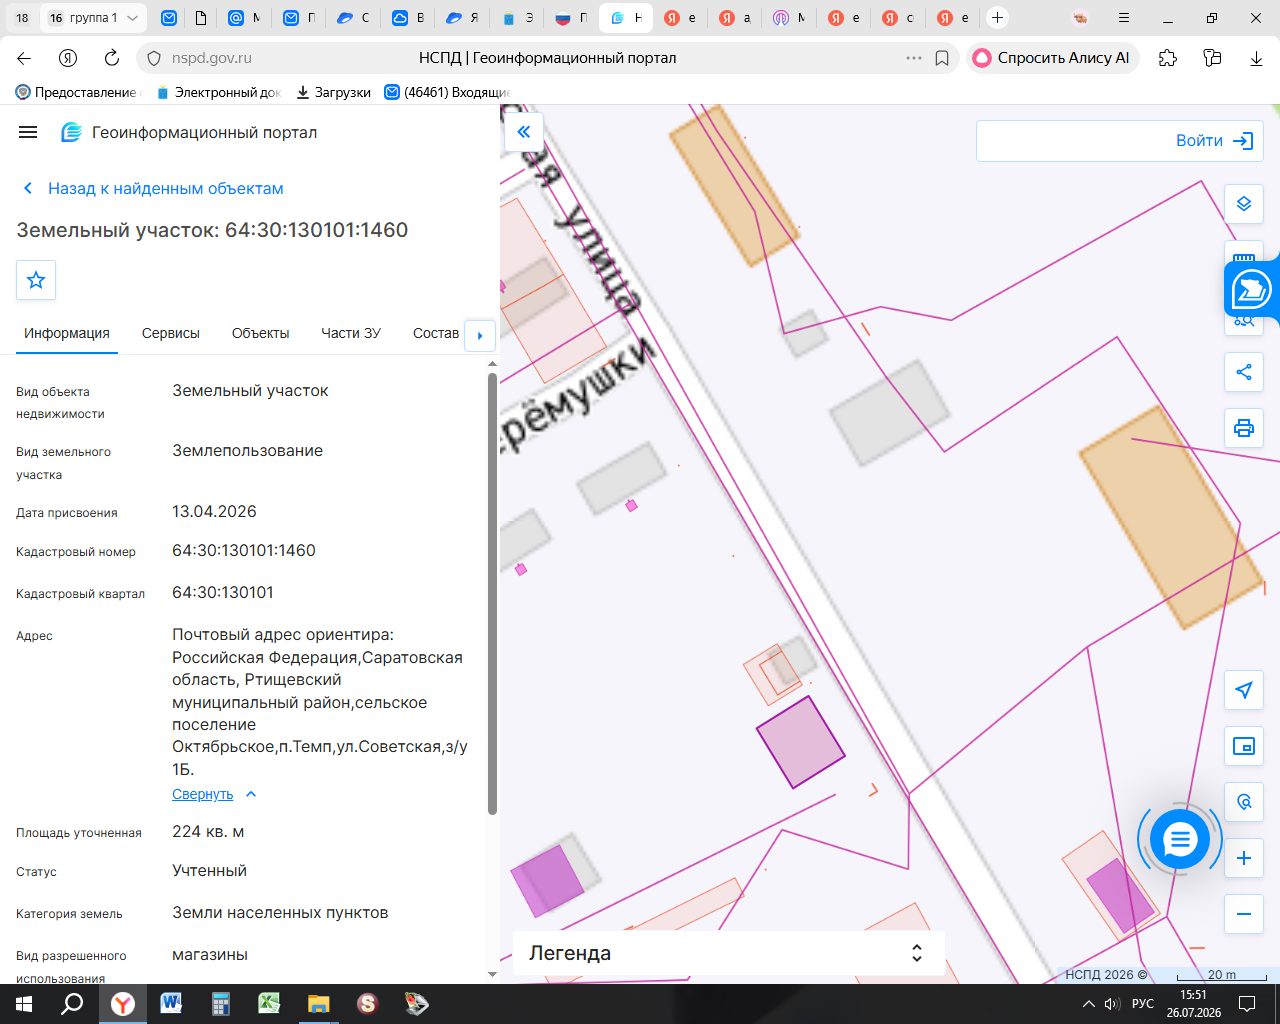Click the information panel vertical scrollbar
The height and width of the screenshot is (1024, 1280).
coord(492,594)
